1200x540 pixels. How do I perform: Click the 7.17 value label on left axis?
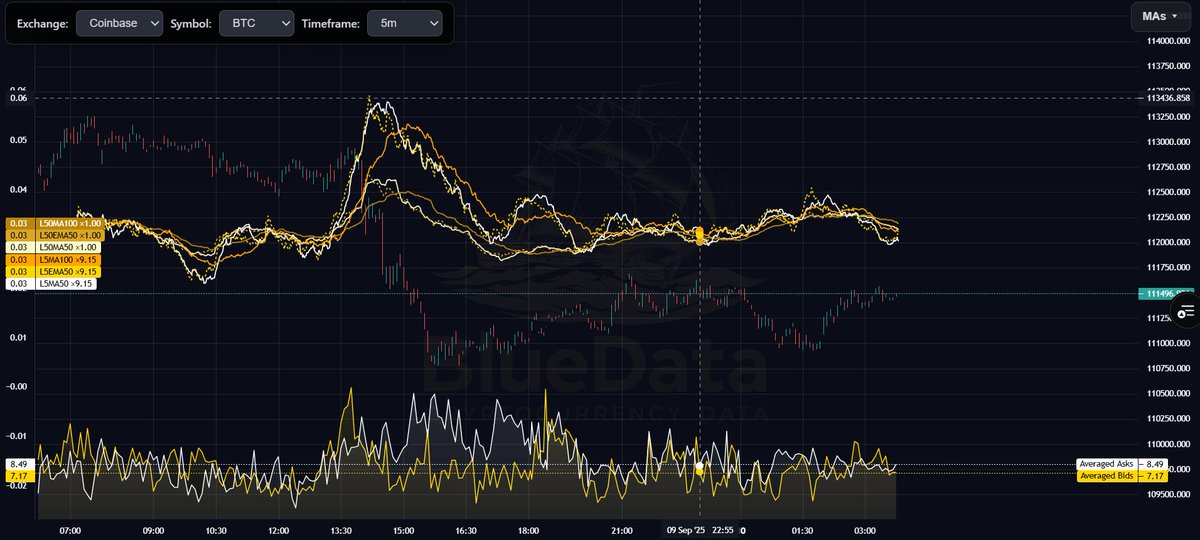(19, 476)
